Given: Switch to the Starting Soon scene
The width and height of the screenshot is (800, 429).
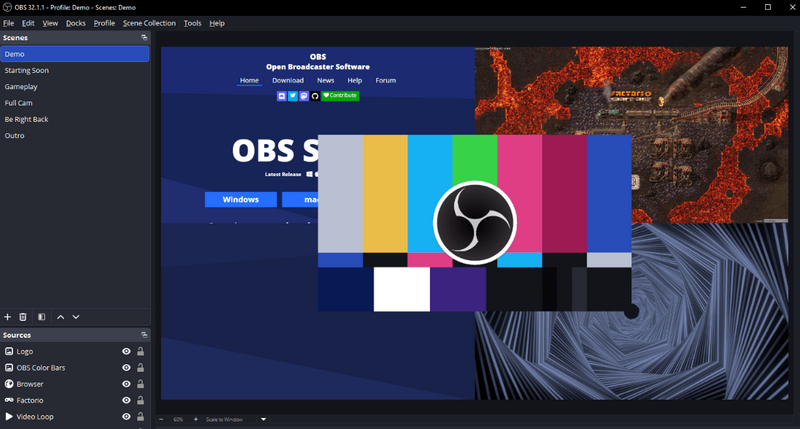Looking at the screenshot, I should click(x=74, y=70).
